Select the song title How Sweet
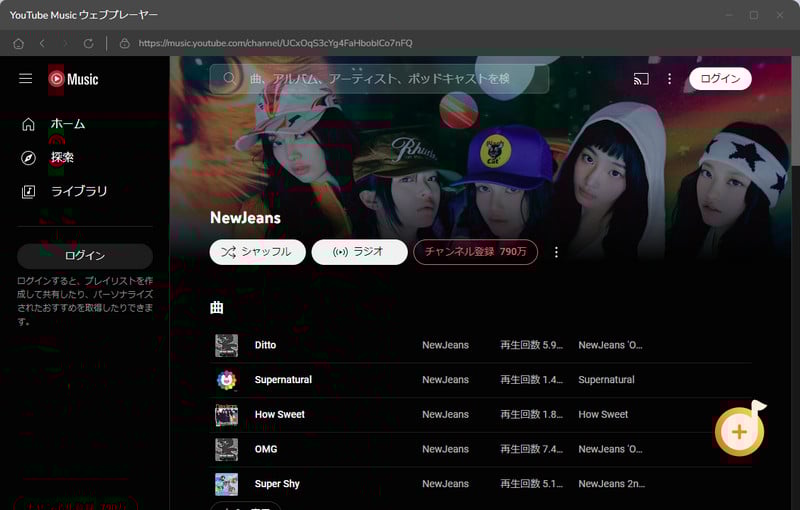Viewport: 800px width, 510px height. (x=280, y=415)
